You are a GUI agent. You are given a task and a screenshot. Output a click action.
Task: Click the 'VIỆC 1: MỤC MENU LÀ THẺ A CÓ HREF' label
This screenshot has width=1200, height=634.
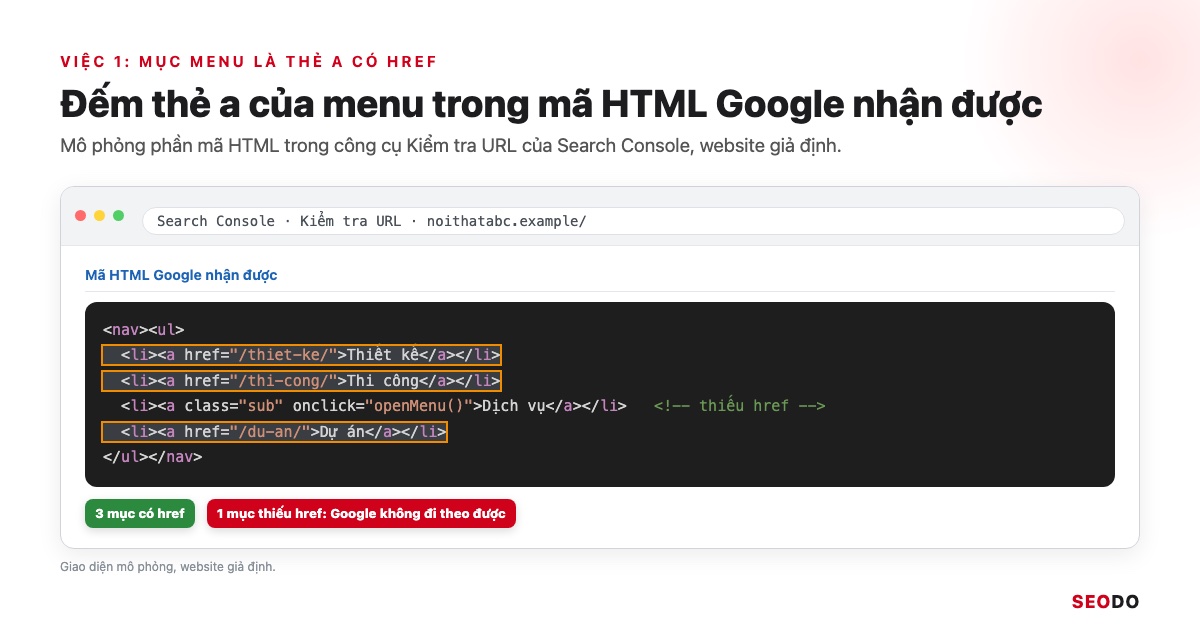[249, 62]
